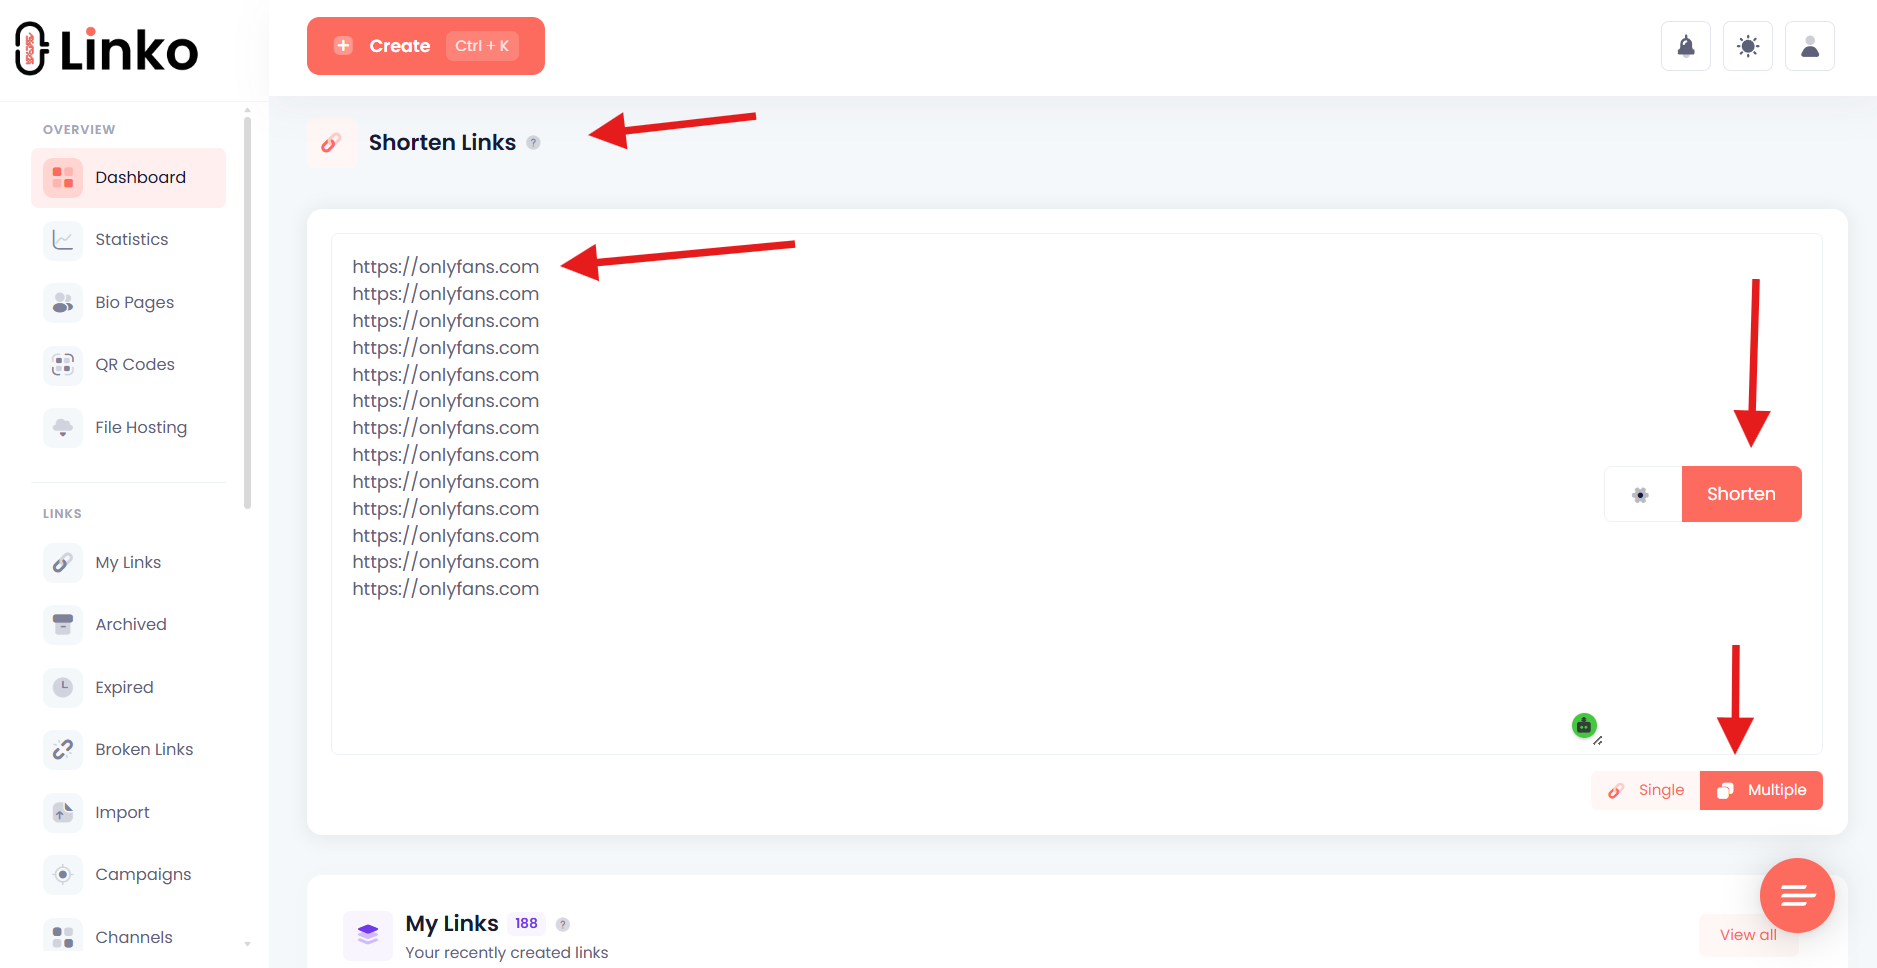Click the Import icon in sidebar
1877x968 pixels.
click(x=63, y=812)
